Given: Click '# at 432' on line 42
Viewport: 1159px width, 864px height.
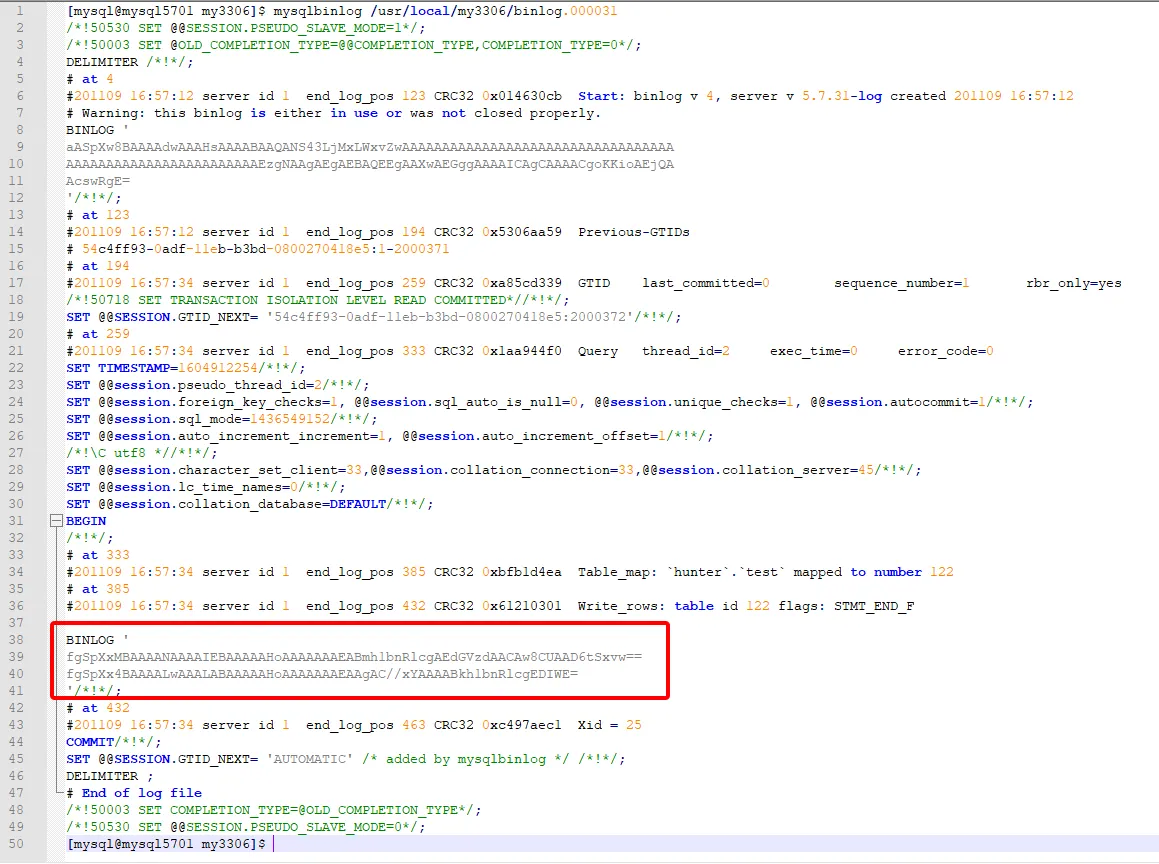Looking at the screenshot, I should [x=98, y=708].
